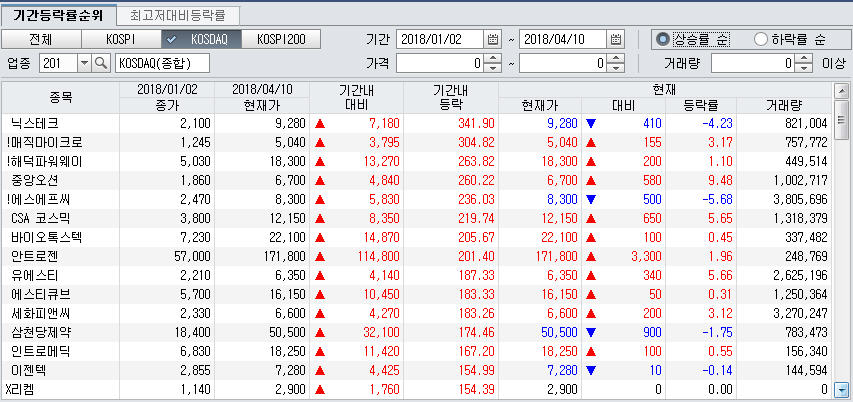The height and width of the screenshot is (402, 853).
Task: Open the end date calendar picker
Action: coord(616,39)
